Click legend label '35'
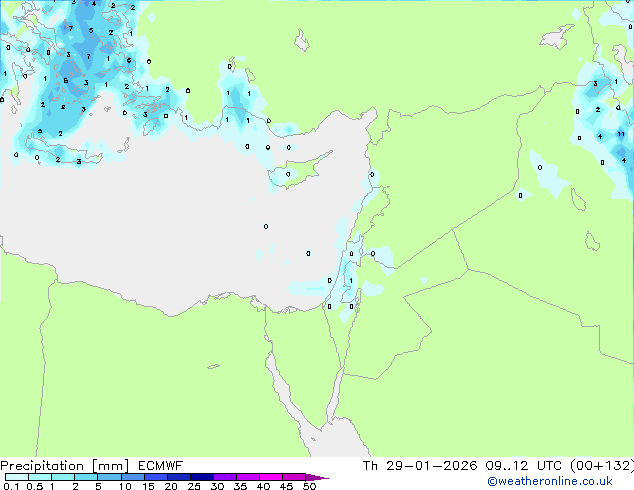Viewport: 634px width, 490px height. [241, 486]
